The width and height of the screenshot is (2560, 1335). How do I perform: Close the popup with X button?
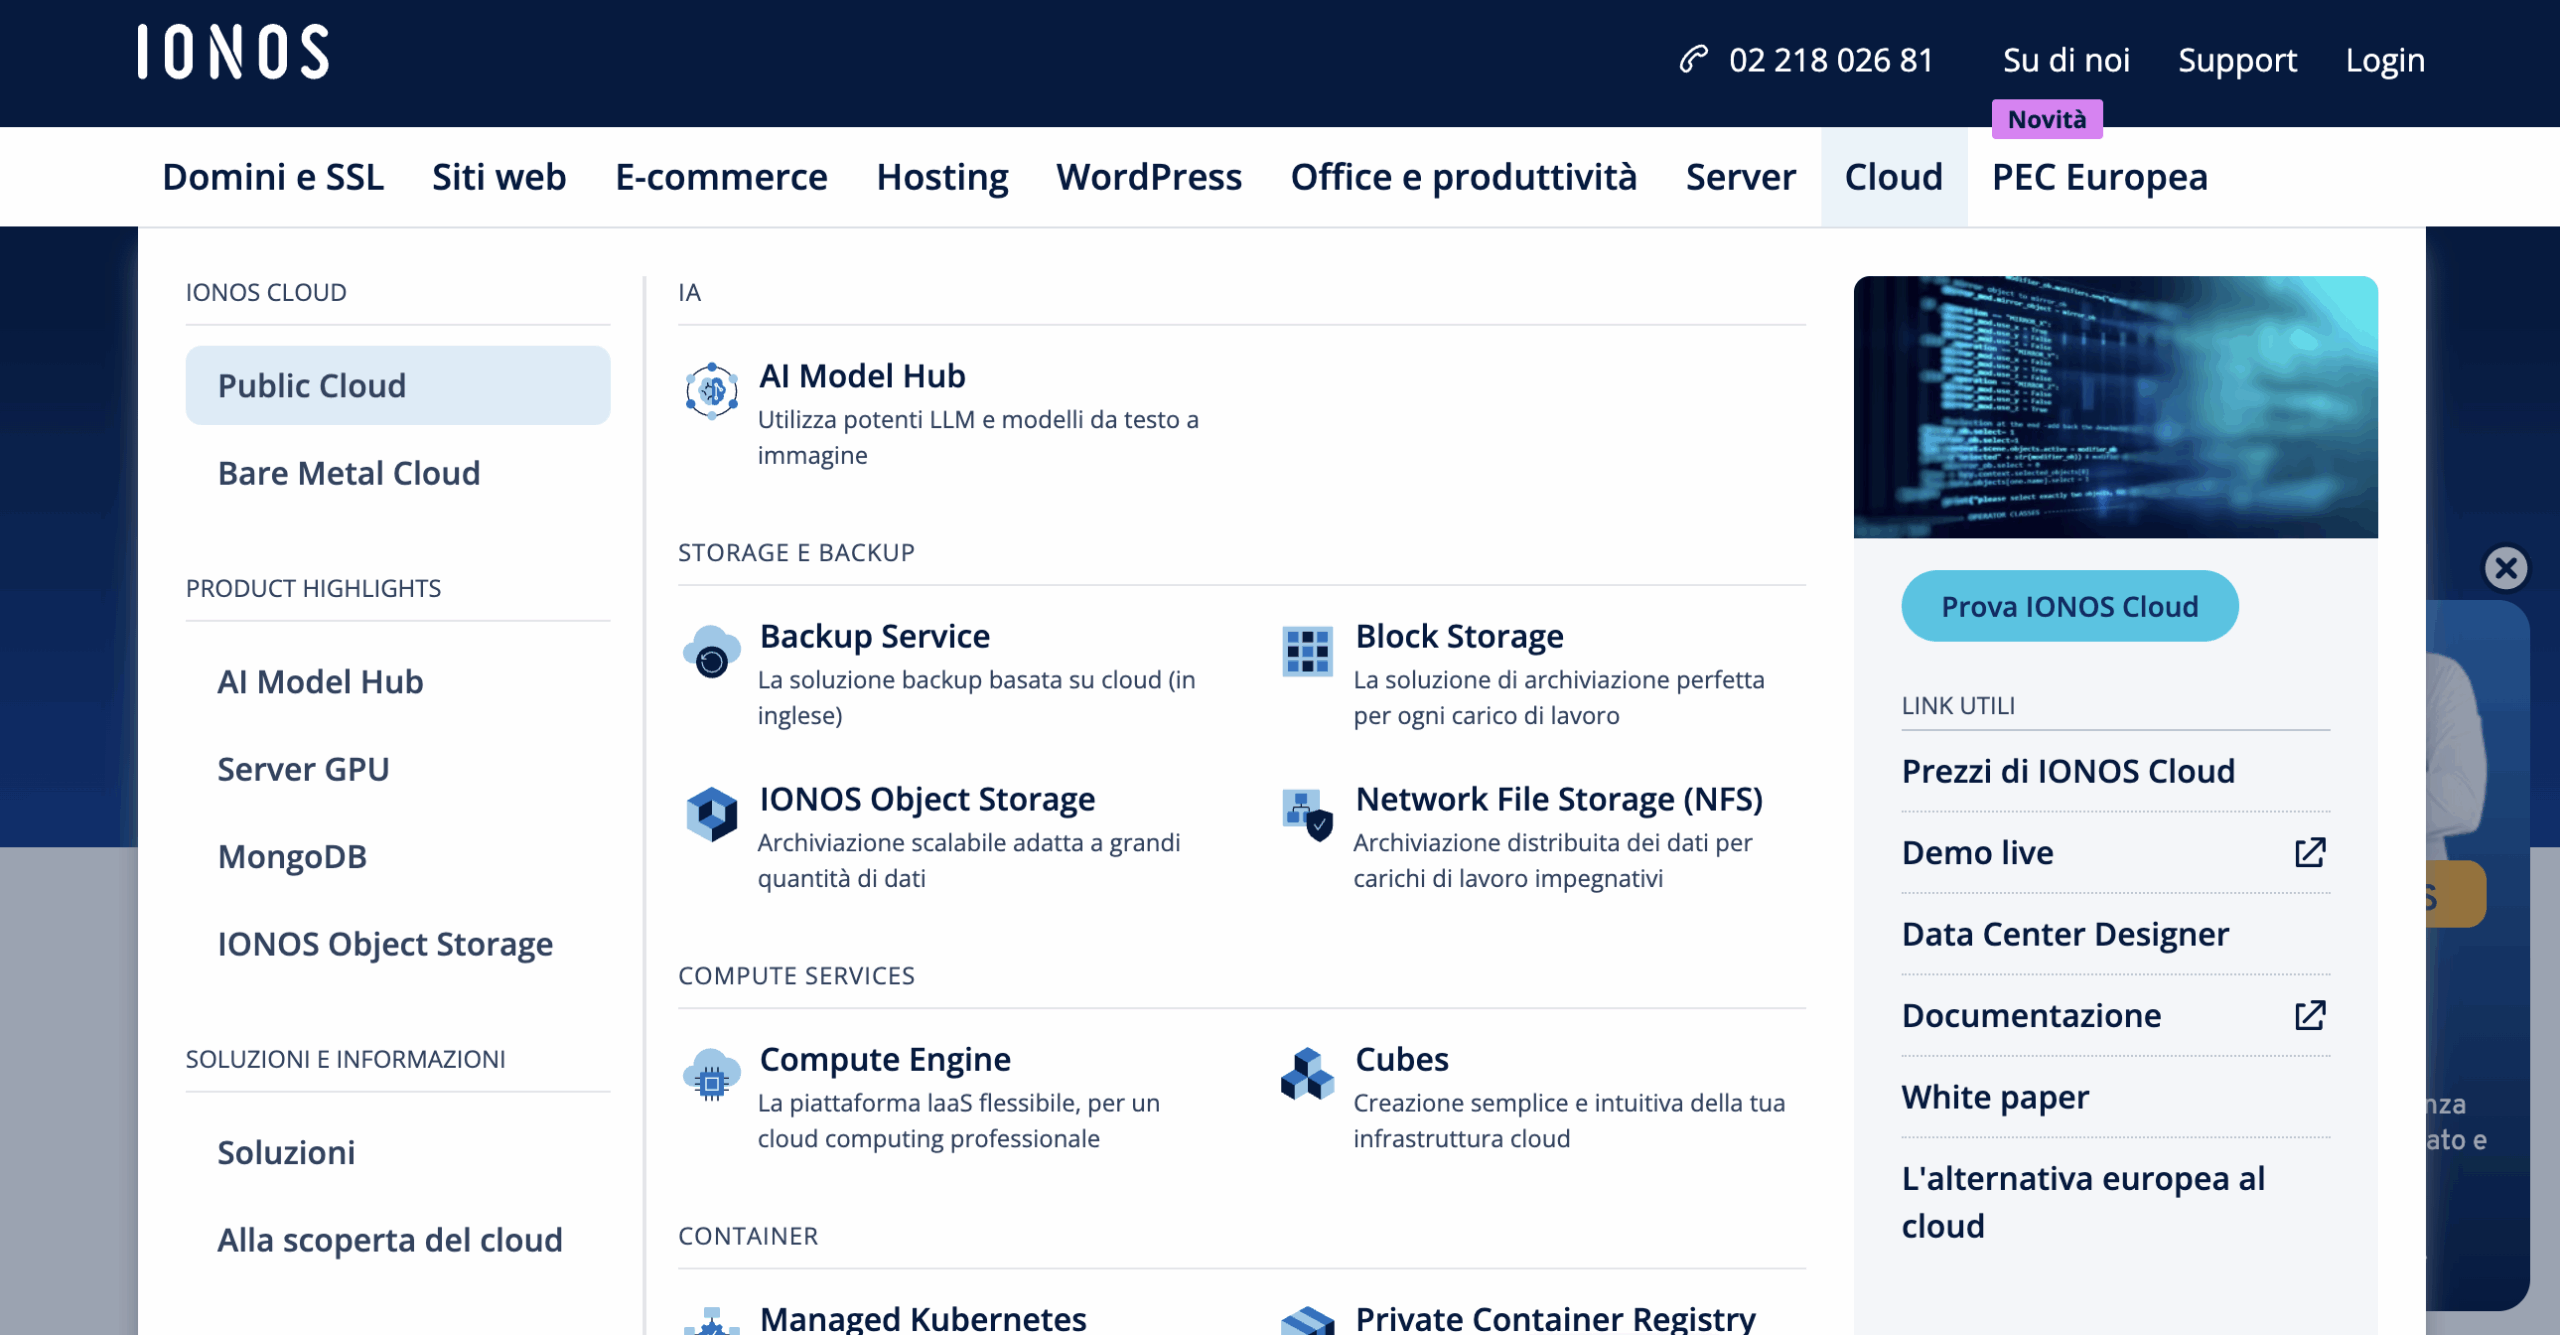(2505, 568)
